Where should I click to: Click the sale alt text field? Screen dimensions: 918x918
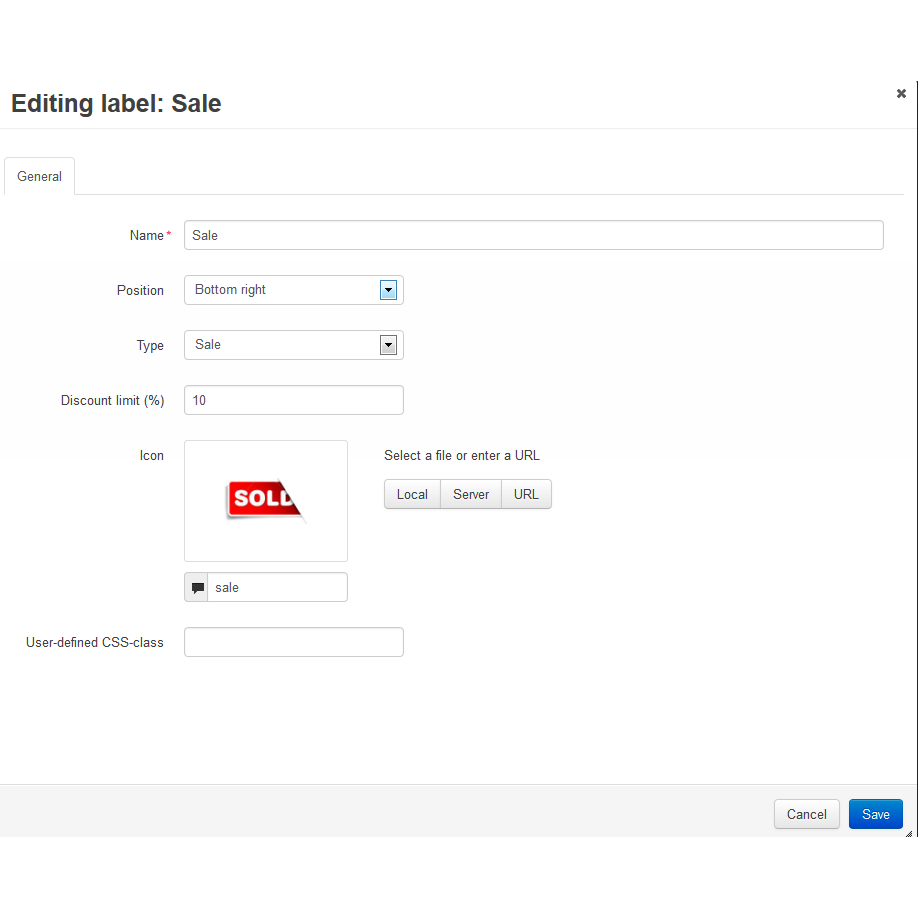278,587
